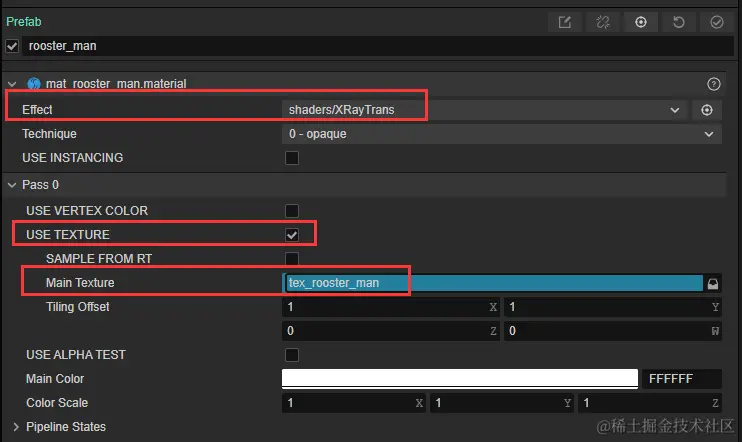Click the Technique label

(x=49, y=134)
